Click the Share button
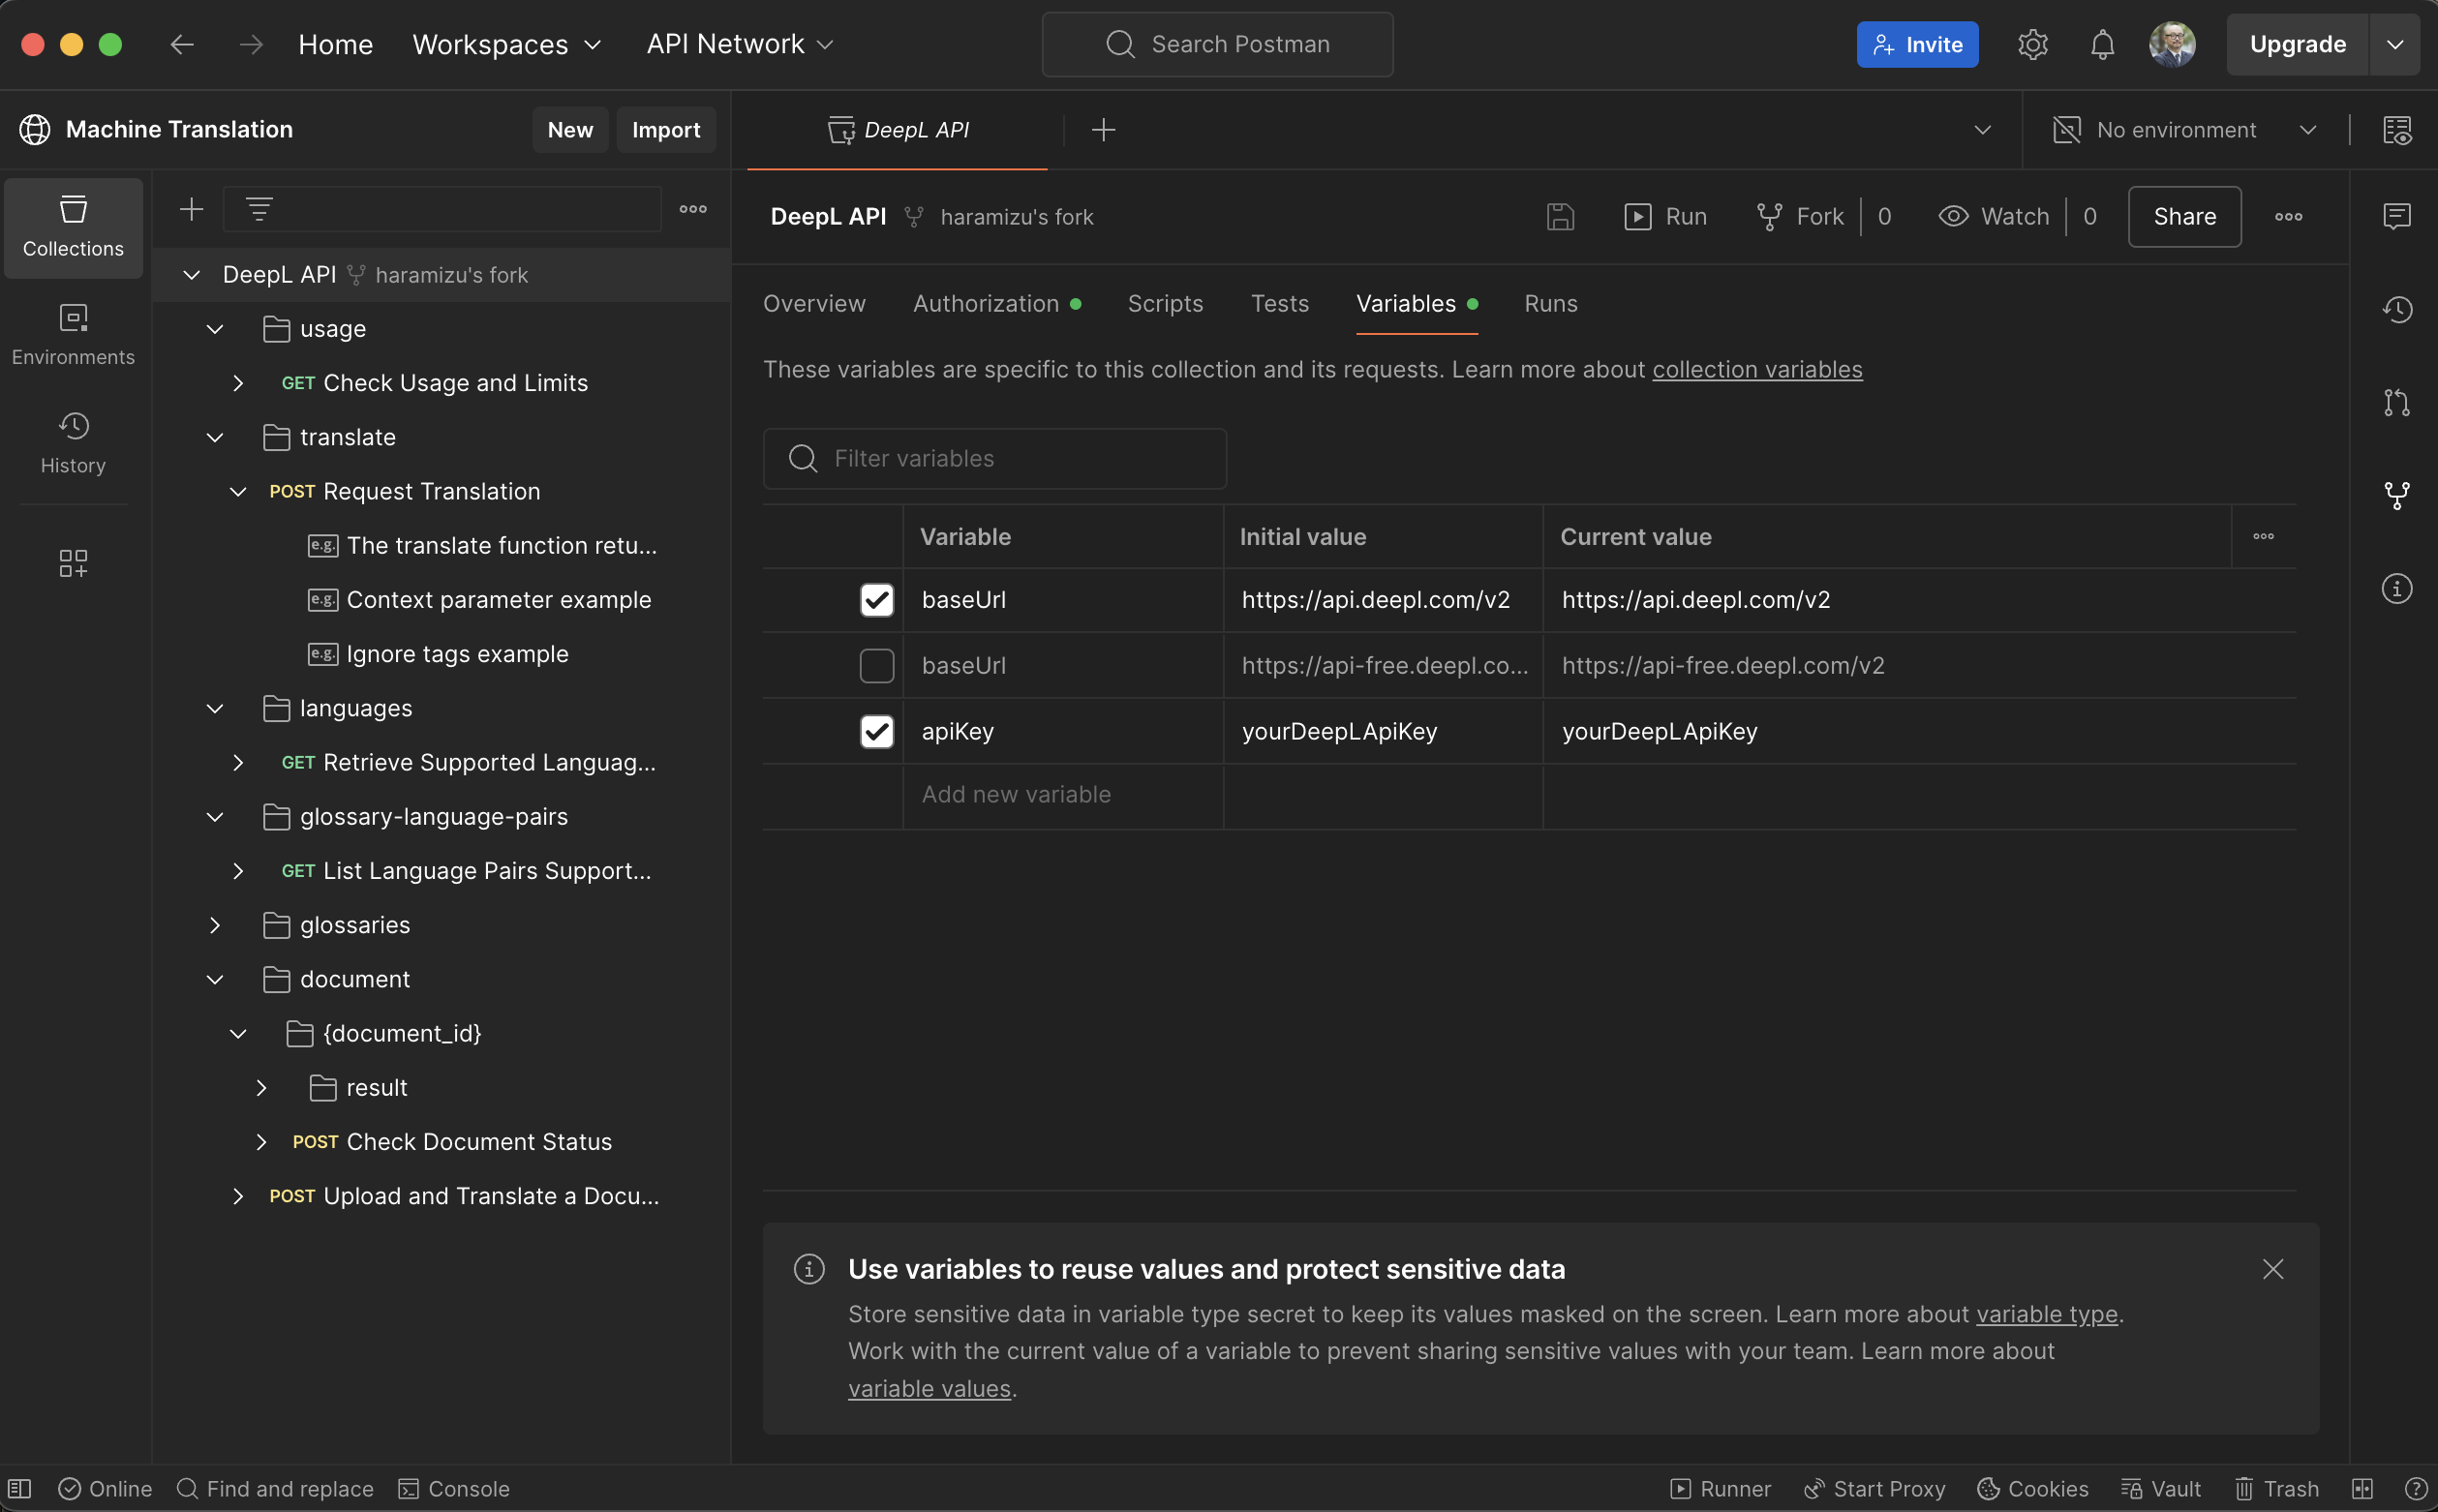Viewport: 2438px width, 1512px height. (2184, 217)
